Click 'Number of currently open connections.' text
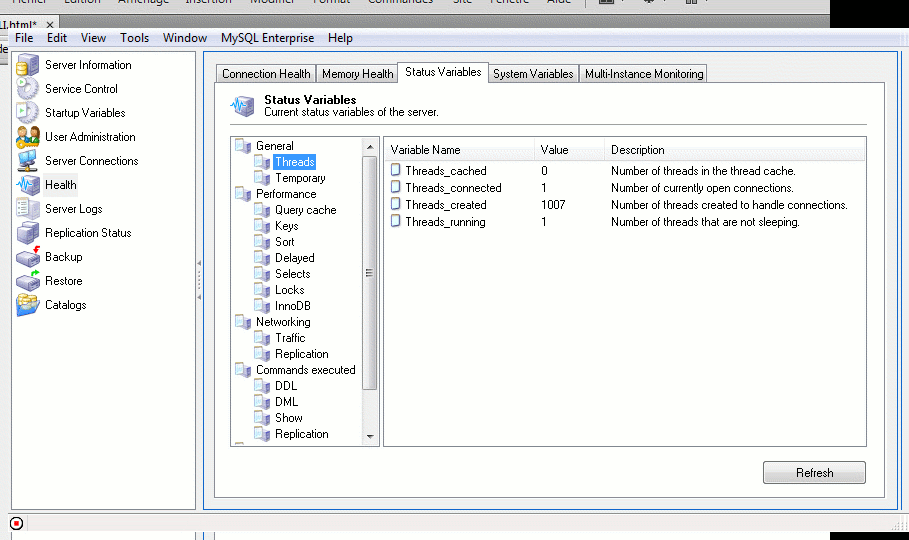This screenshot has width=909, height=540. [702, 188]
